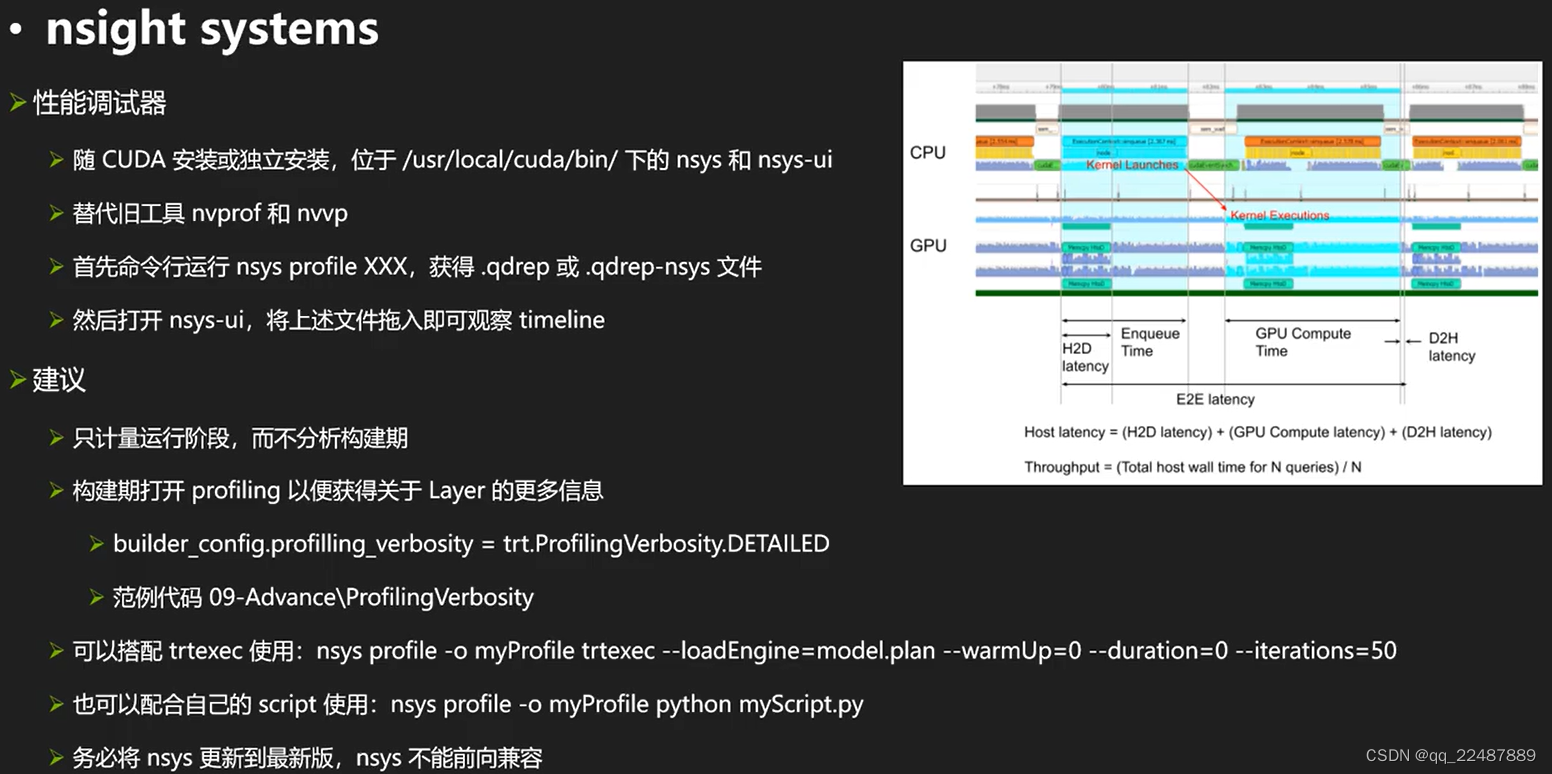
Task: Click the "python myScript.py" command line
Action: coord(468,704)
